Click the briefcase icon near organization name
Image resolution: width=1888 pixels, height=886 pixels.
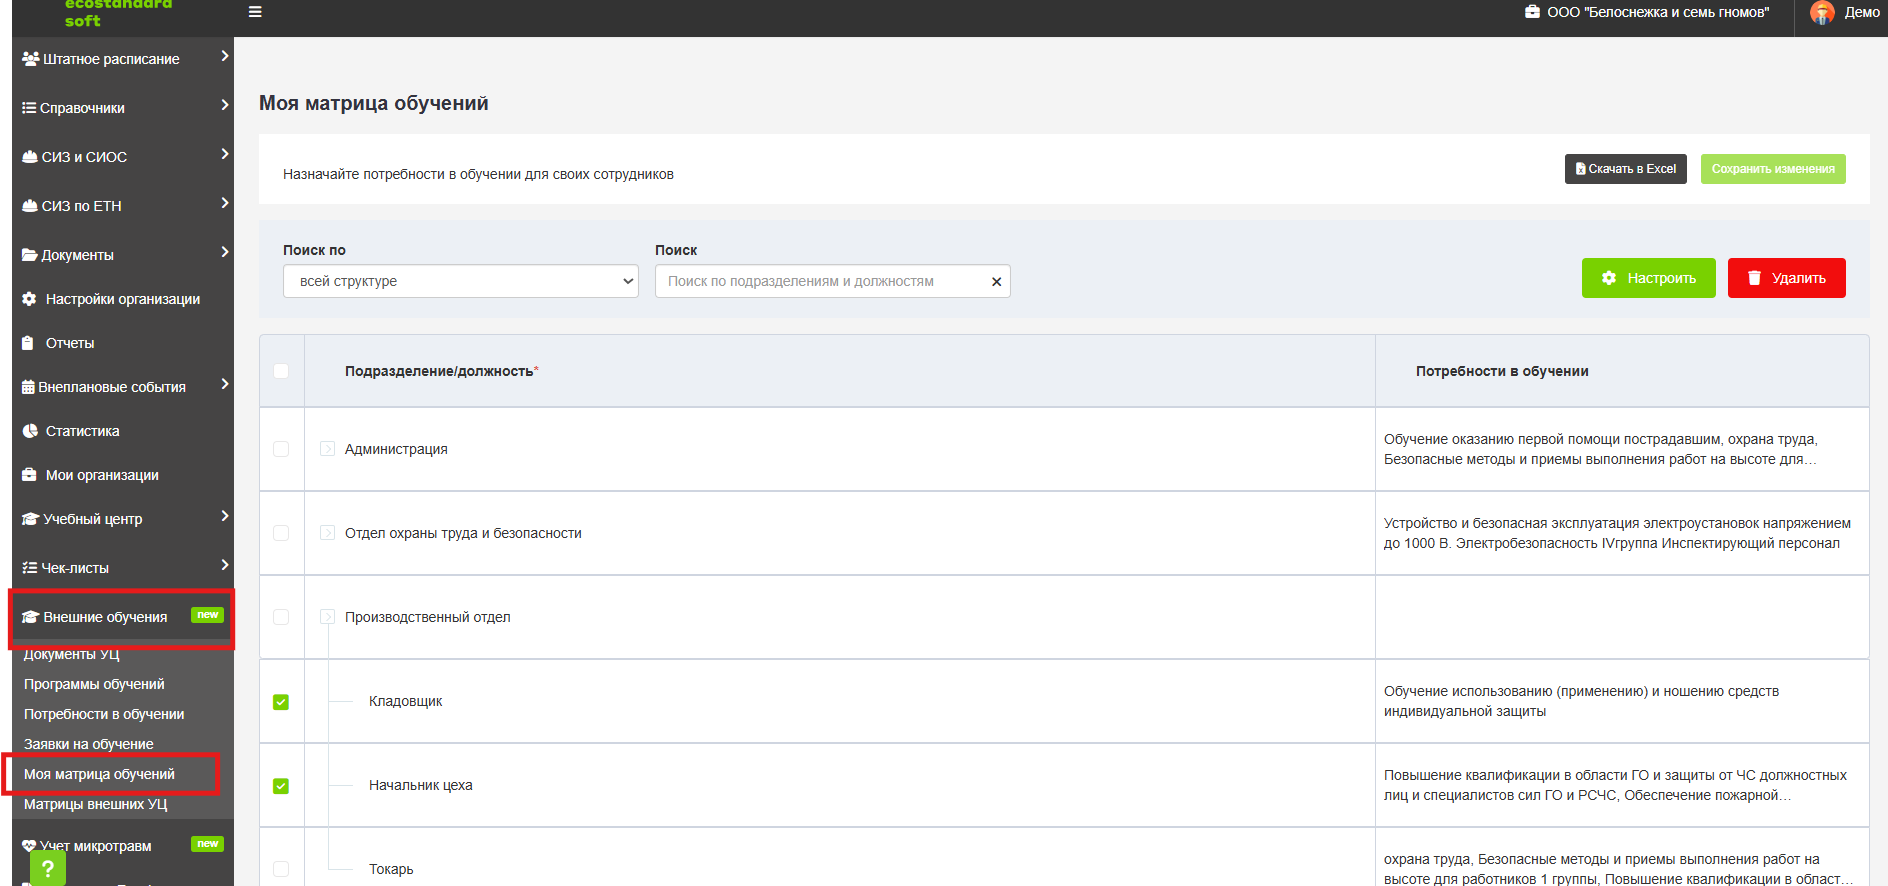(x=1532, y=12)
